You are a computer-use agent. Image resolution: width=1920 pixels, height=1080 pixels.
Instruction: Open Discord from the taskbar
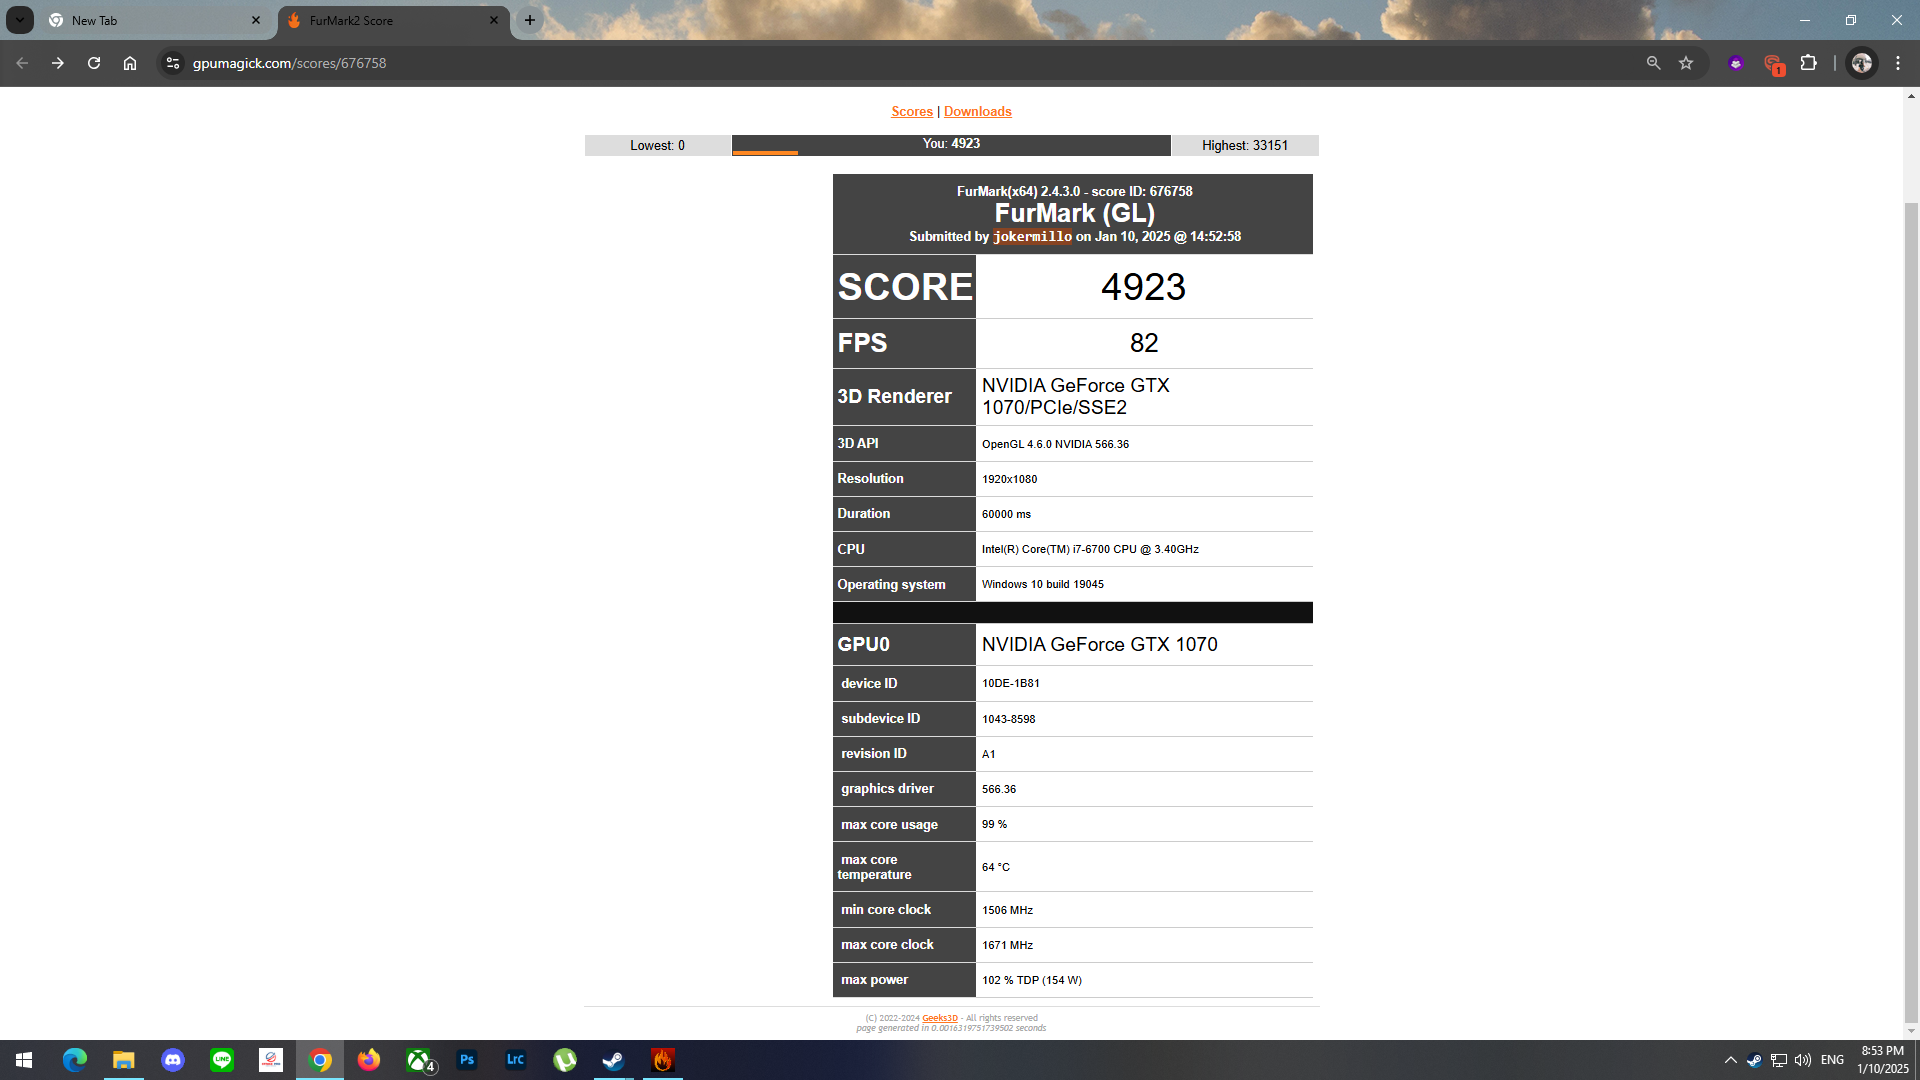point(173,1060)
